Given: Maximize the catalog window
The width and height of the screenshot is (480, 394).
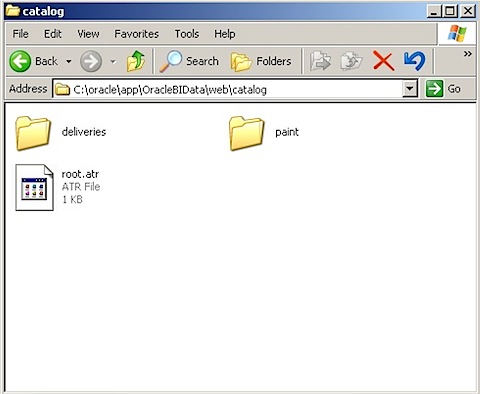Looking at the screenshot, I should click(x=450, y=11).
